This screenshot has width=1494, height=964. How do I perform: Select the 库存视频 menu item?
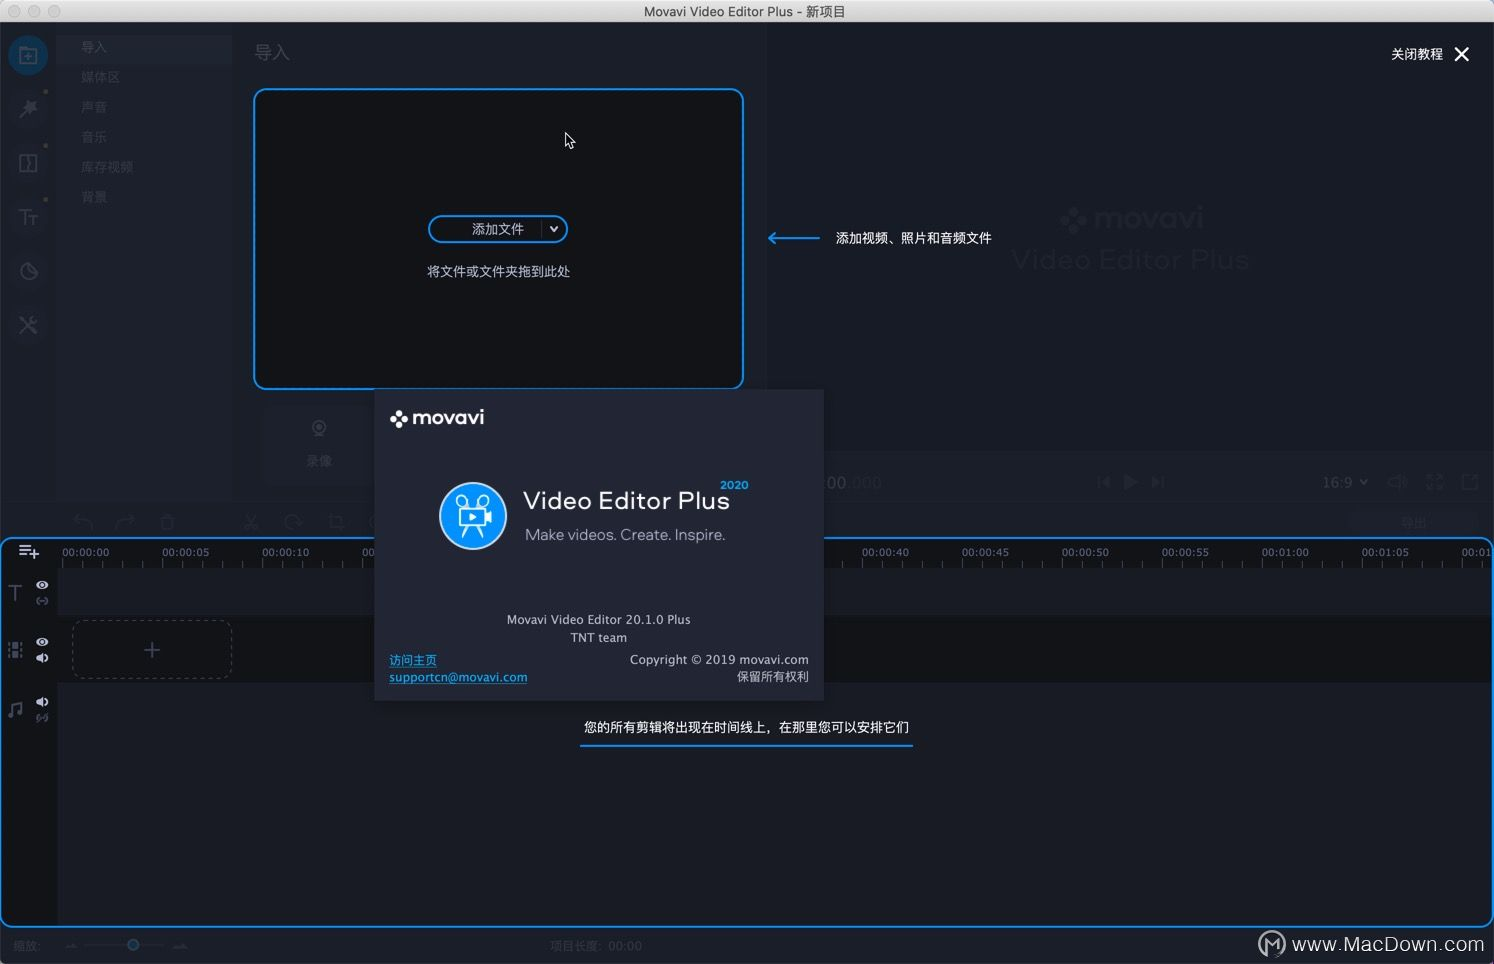coord(107,167)
